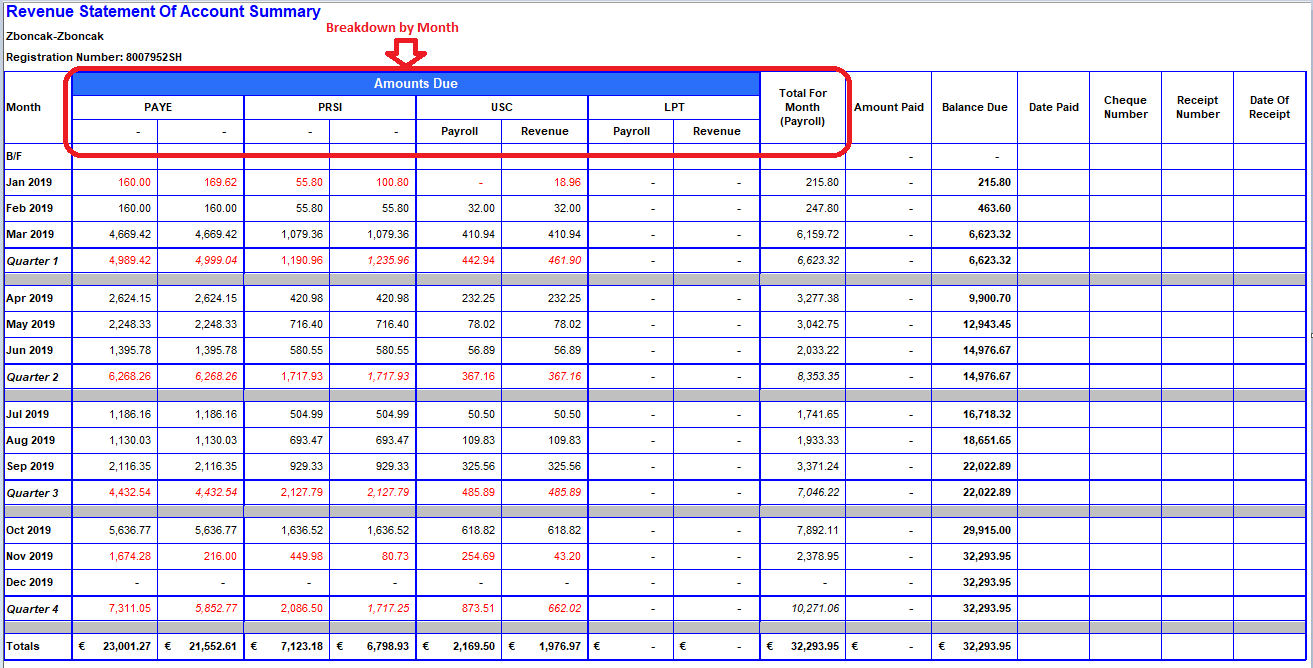Click the 1,976.97 USC figure in Totals

[560, 646]
